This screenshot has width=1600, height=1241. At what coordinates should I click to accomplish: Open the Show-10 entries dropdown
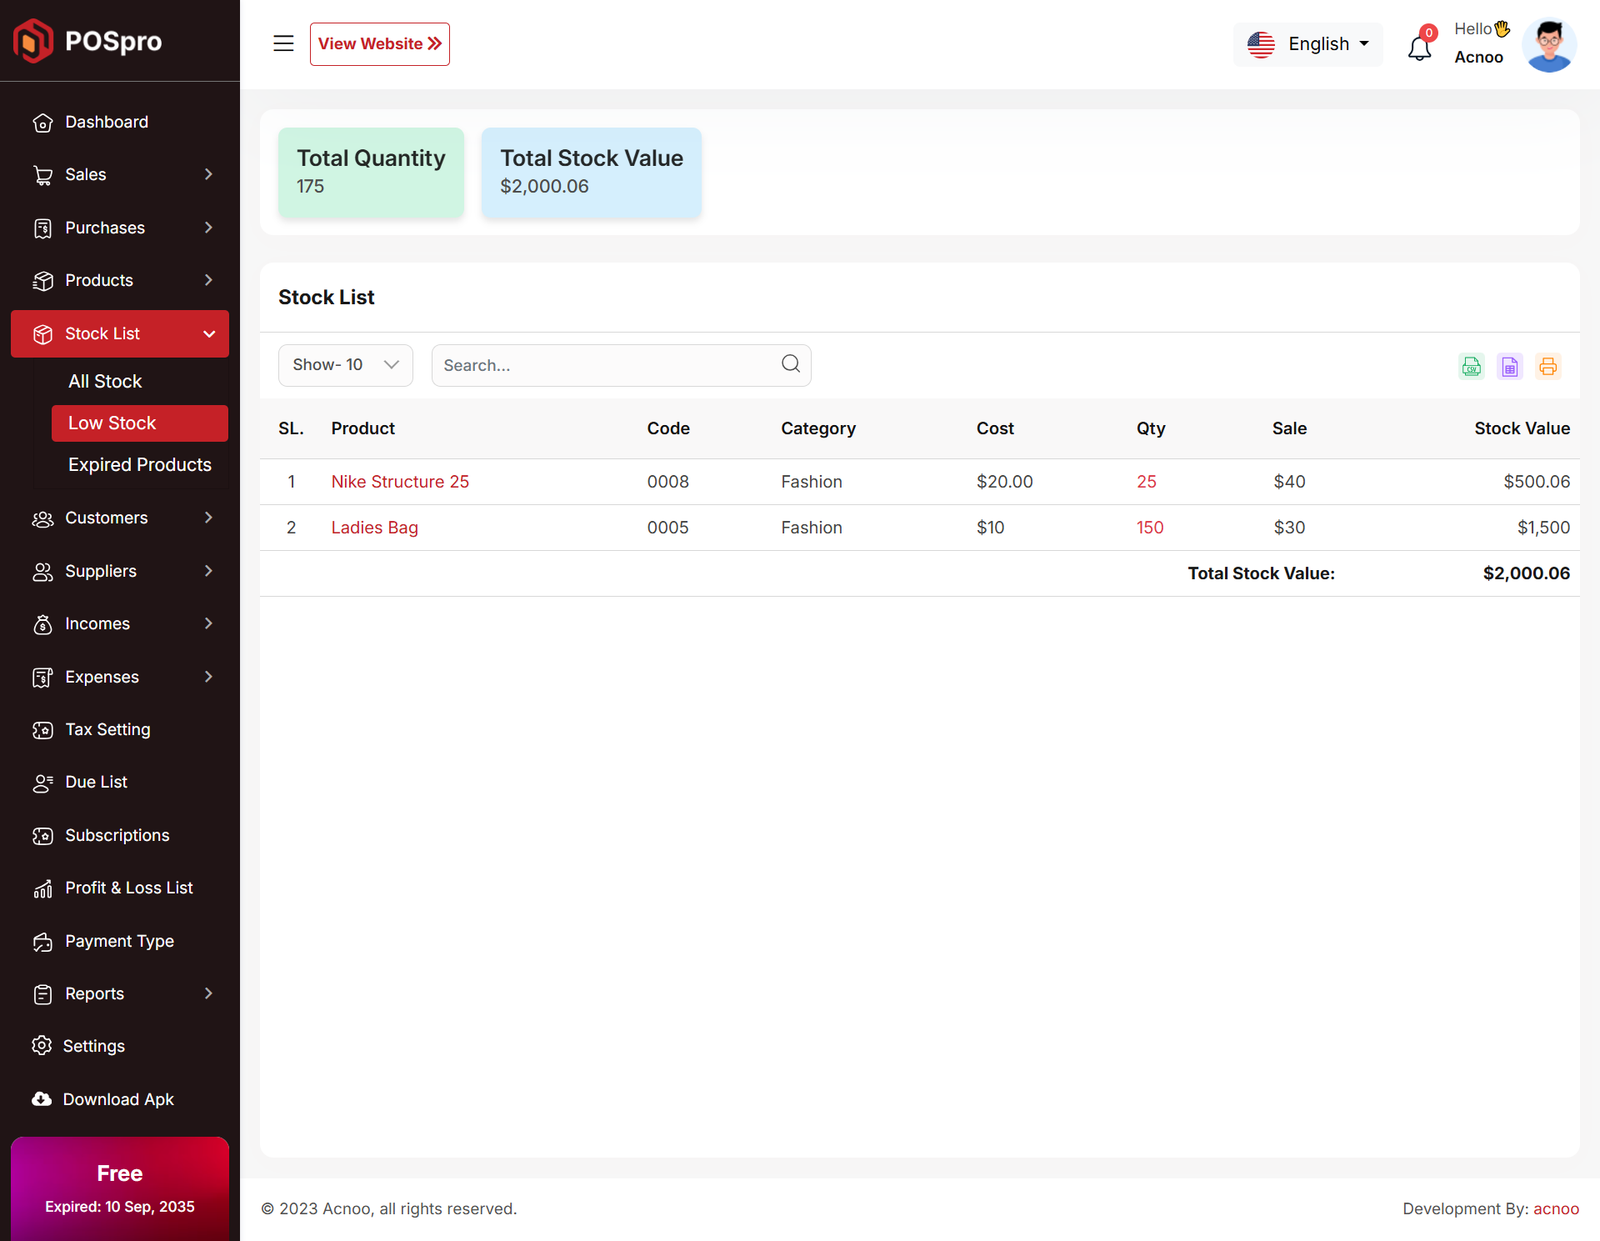345,365
